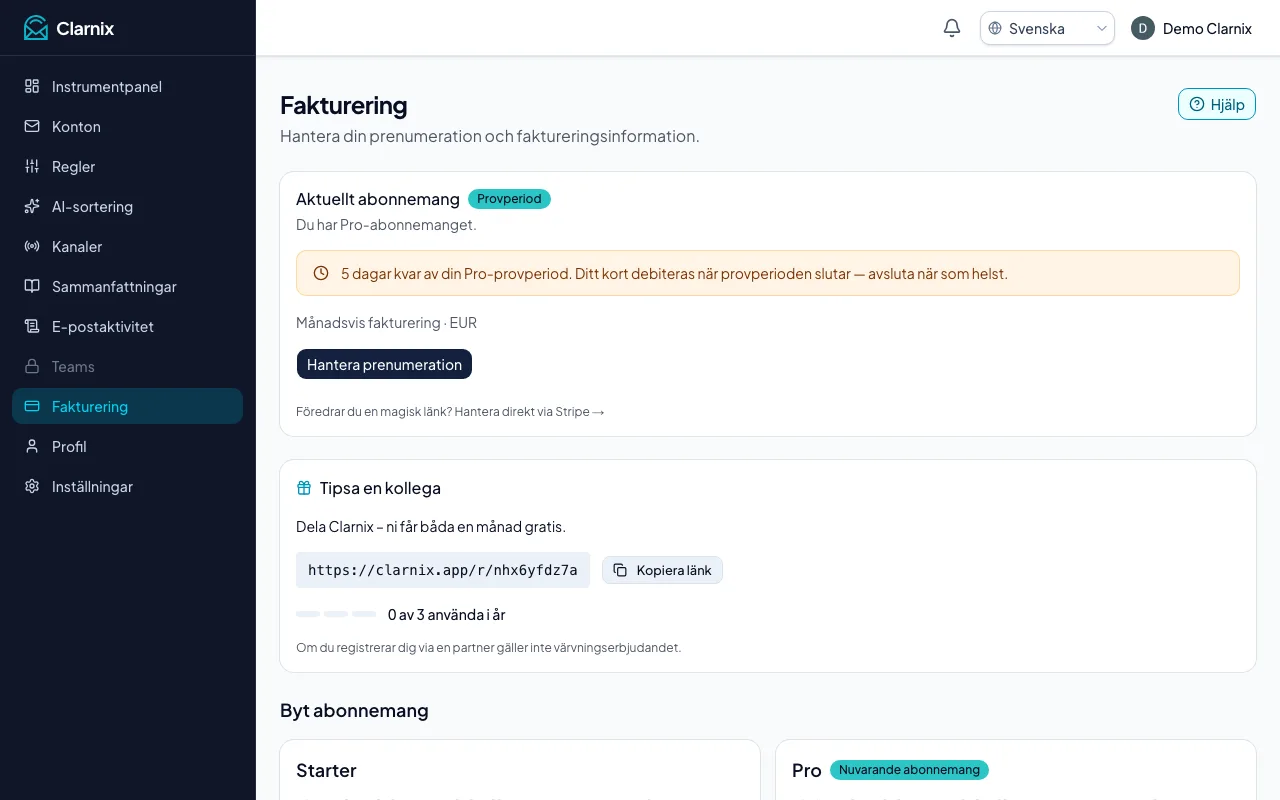Select the locked Teams item

point(127,366)
